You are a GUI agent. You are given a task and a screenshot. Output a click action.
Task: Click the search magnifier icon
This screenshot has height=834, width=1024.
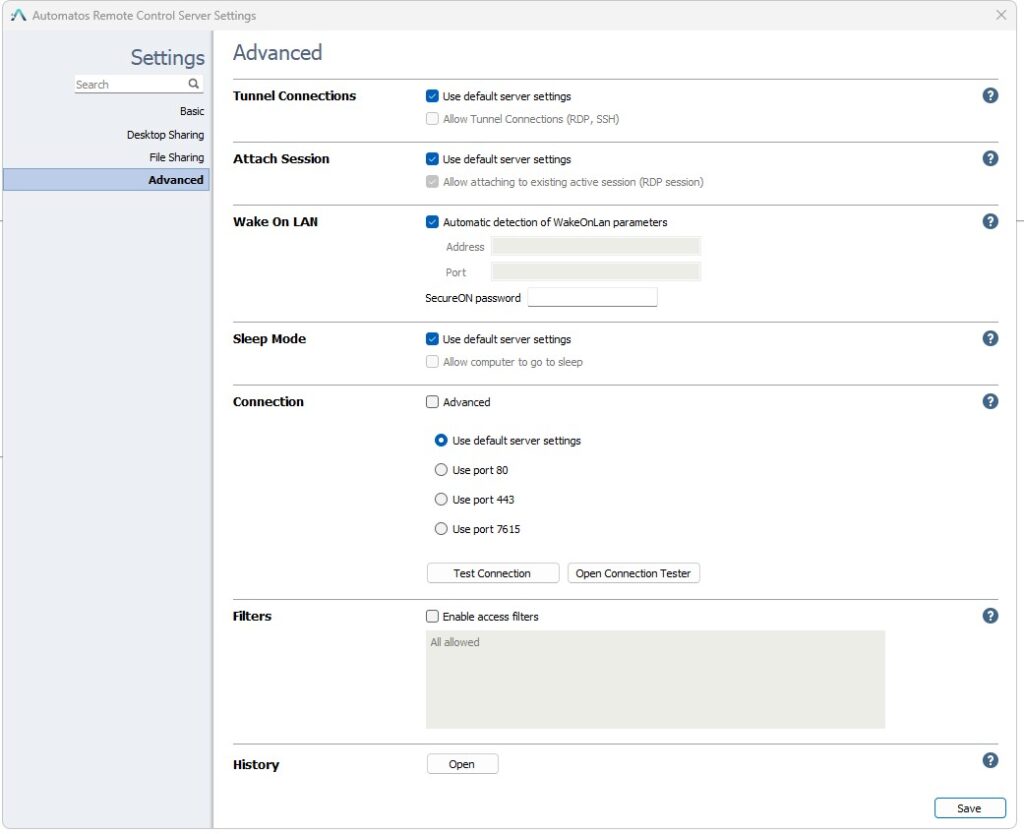coord(195,84)
